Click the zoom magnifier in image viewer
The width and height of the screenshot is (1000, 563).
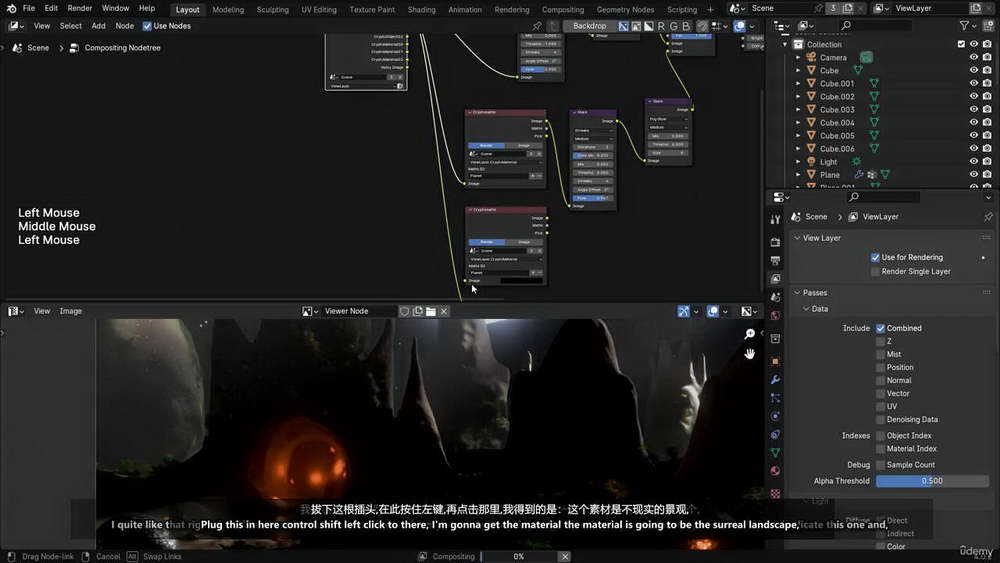point(750,334)
